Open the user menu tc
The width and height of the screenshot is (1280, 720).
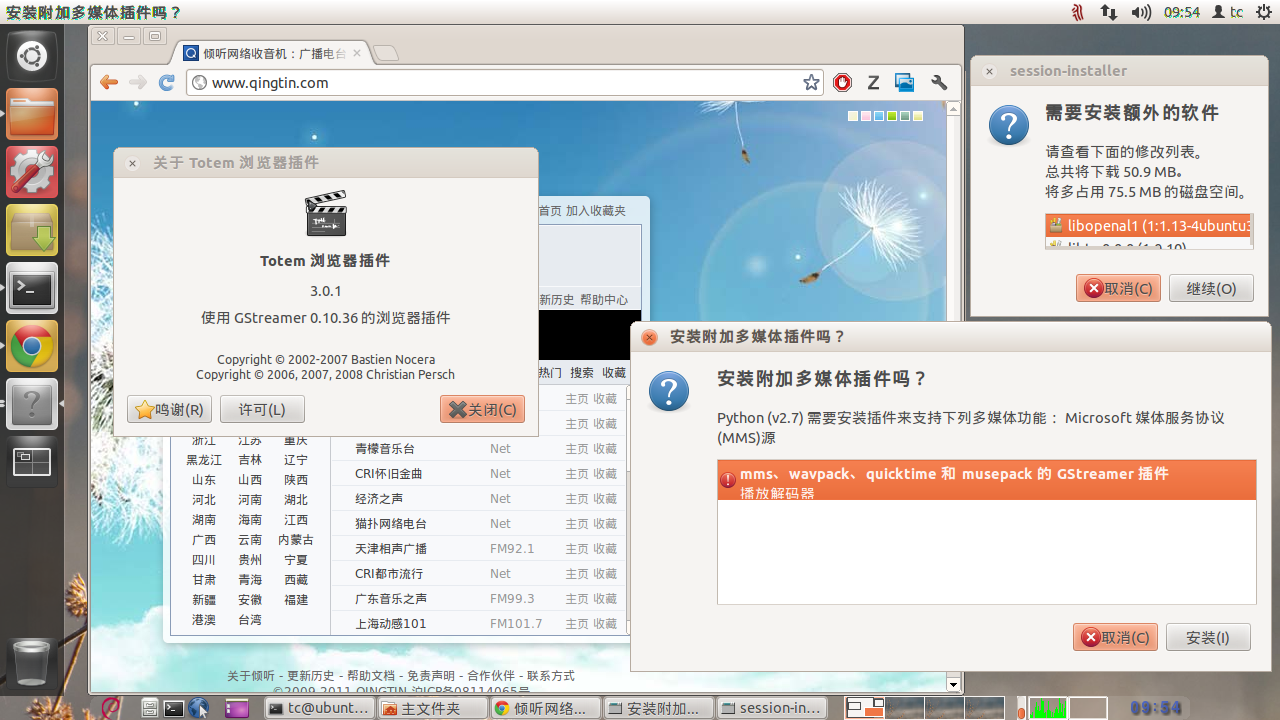[1227, 12]
